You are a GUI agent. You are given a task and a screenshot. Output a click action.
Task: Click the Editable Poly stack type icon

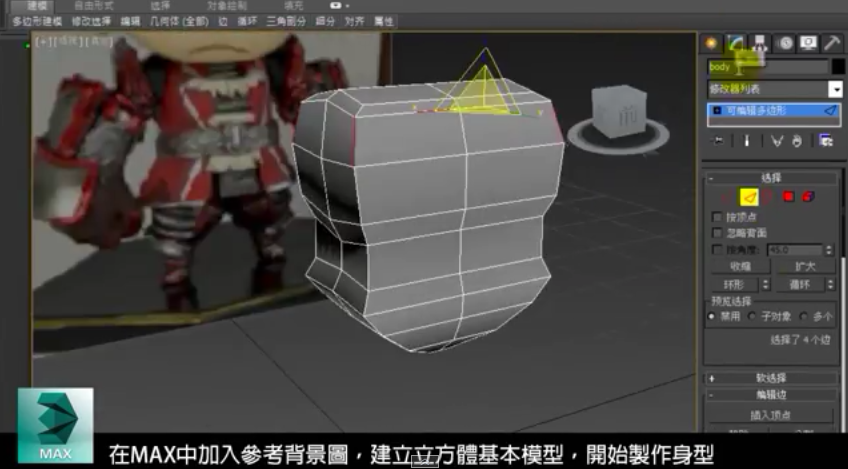point(830,110)
